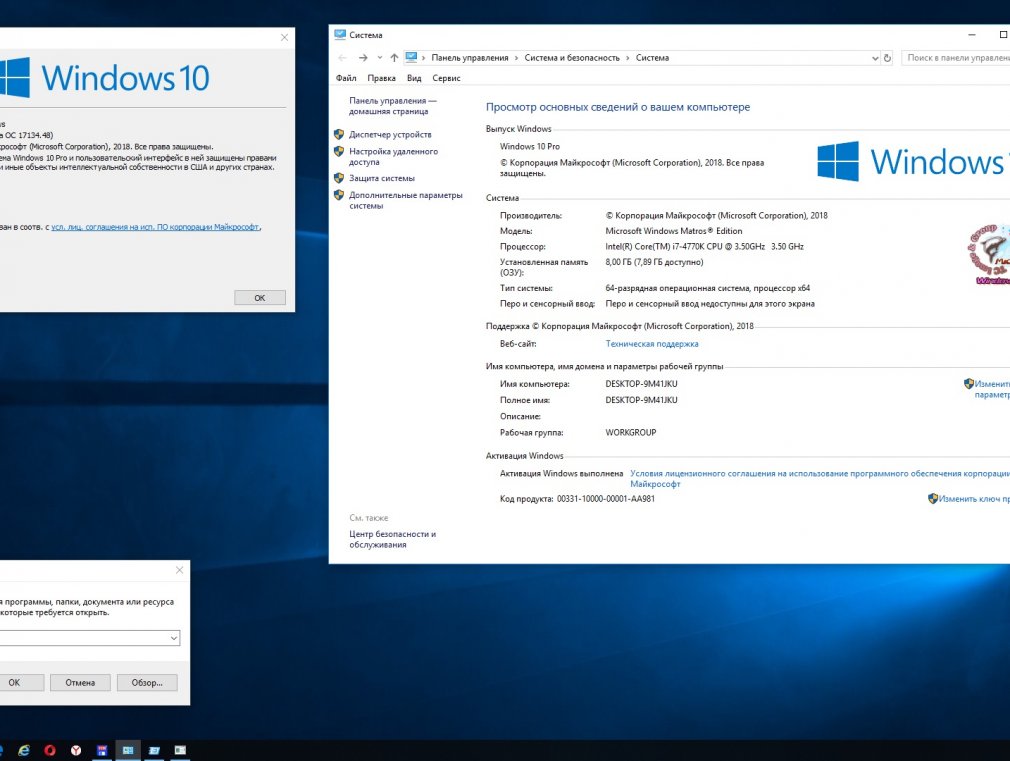Click the OEM dolphin logo image

(988, 254)
